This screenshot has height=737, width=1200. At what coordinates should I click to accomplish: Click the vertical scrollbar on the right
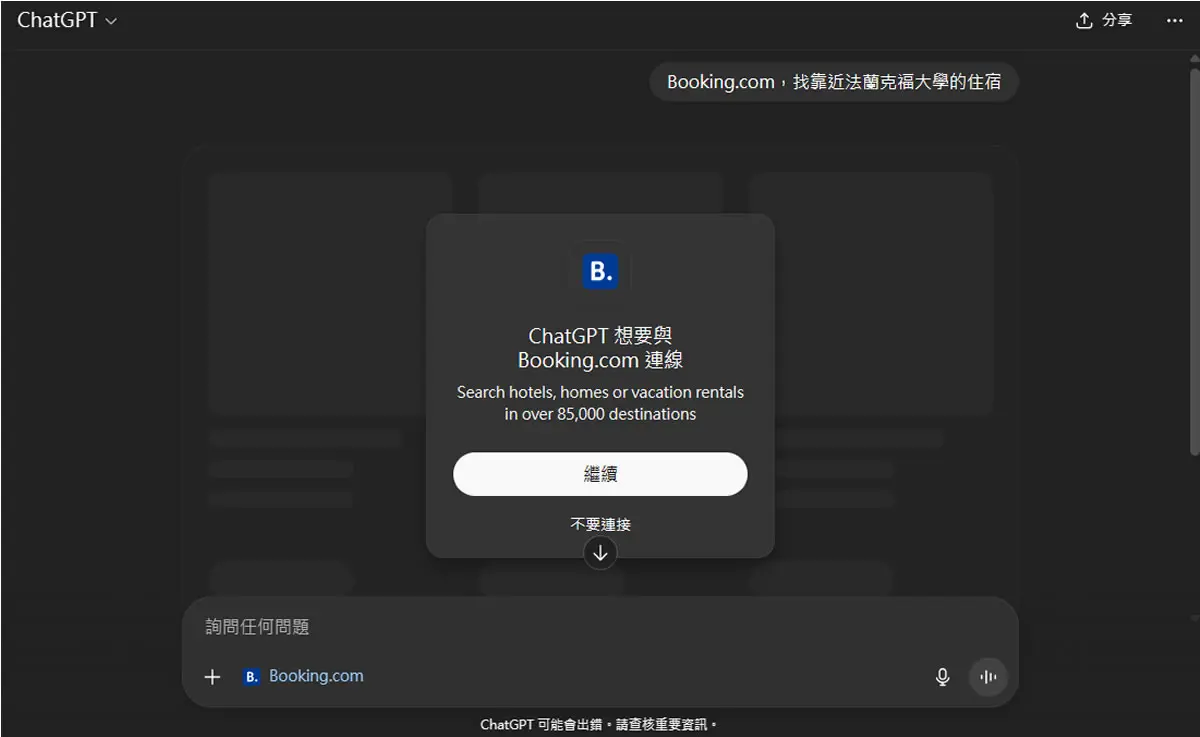[1194, 260]
